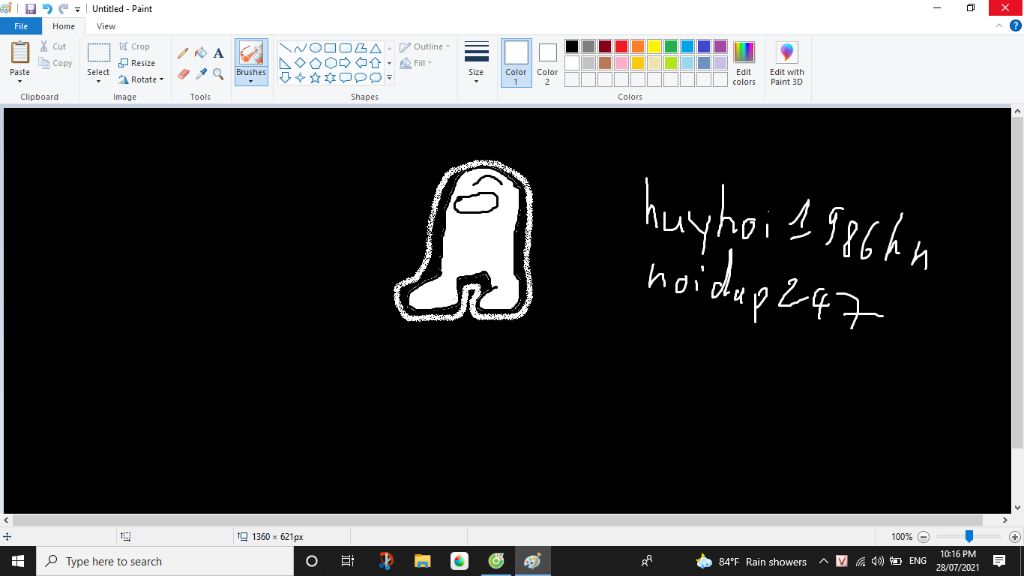The width and height of the screenshot is (1024, 576).
Task: Select the Magnifier tool
Action: [218, 74]
